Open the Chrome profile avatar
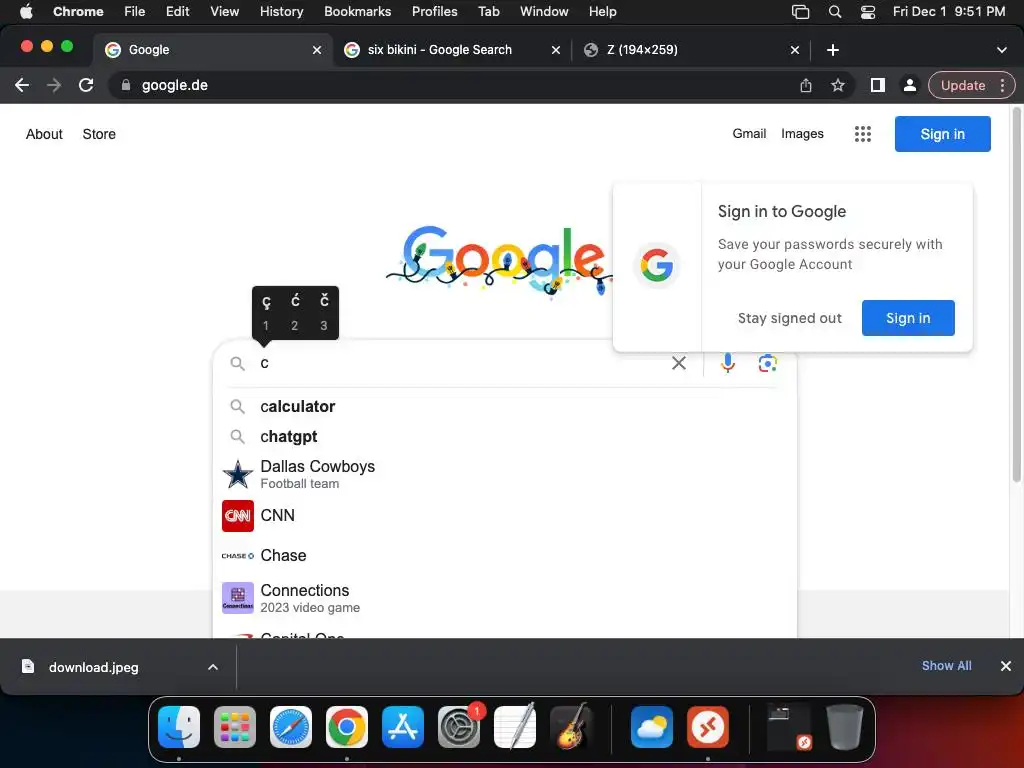Image resolution: width=1024 pixels, height=768 pixels. [909, 85]
